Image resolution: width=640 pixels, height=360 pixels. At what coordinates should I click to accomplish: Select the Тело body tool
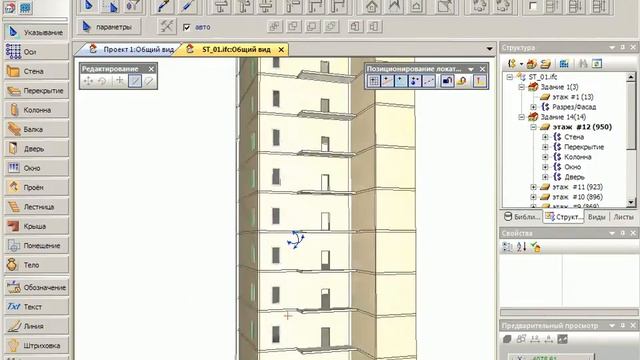36,265
